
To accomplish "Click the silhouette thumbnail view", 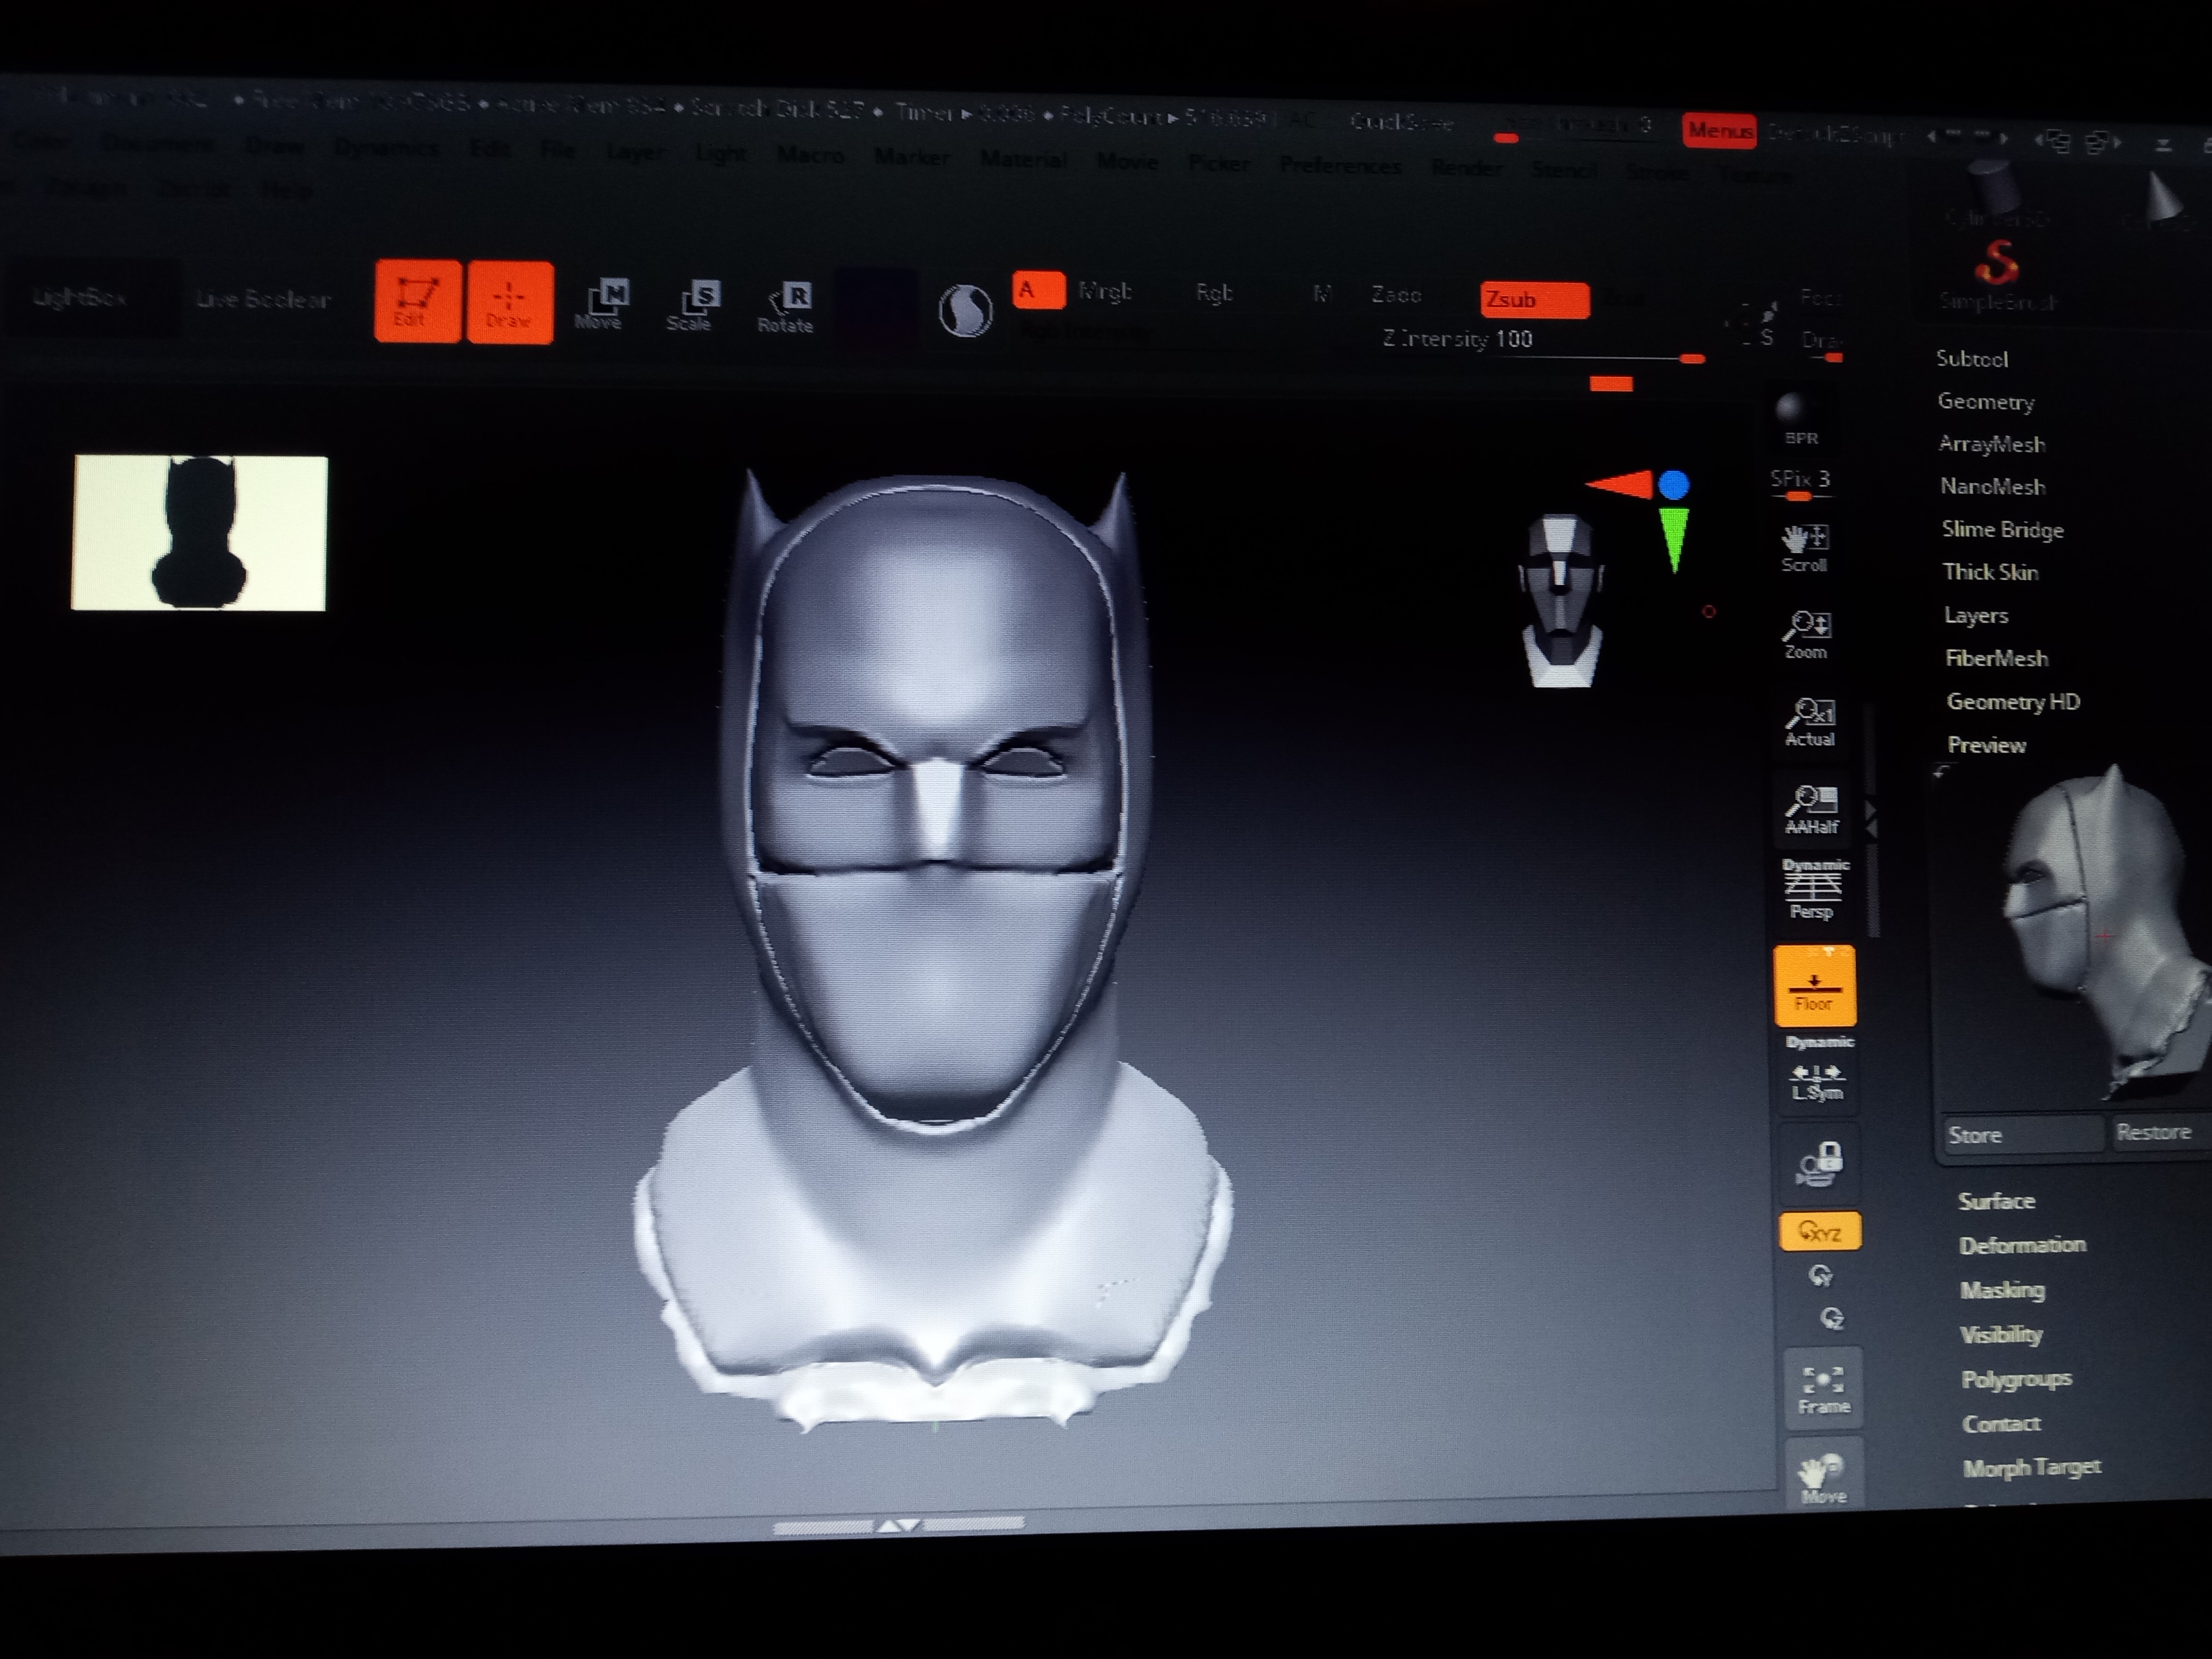I will [200, 532].
